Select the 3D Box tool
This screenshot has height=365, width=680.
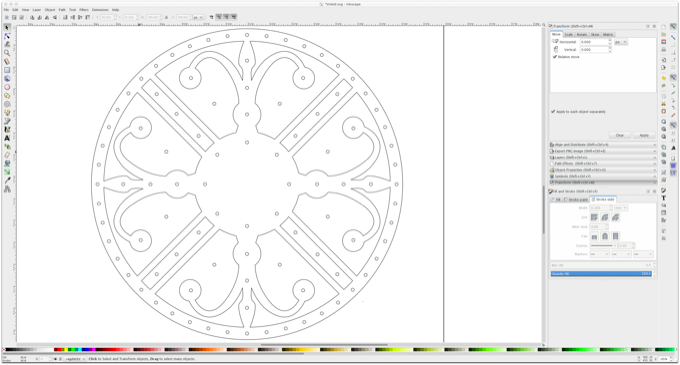click(7, 78)
